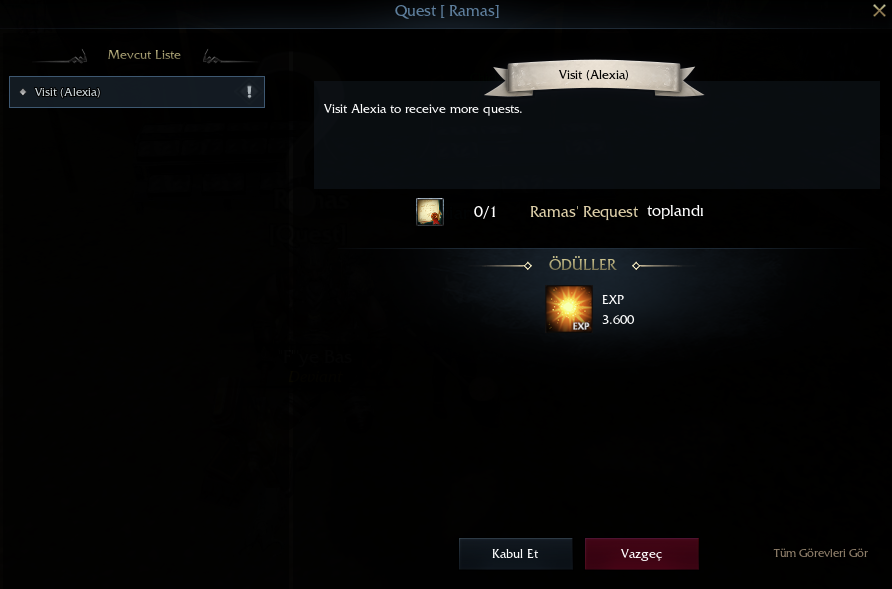Click the 3.600 EXP amount
The width and height of the screenshot is (892, 589).
point(618,320)
